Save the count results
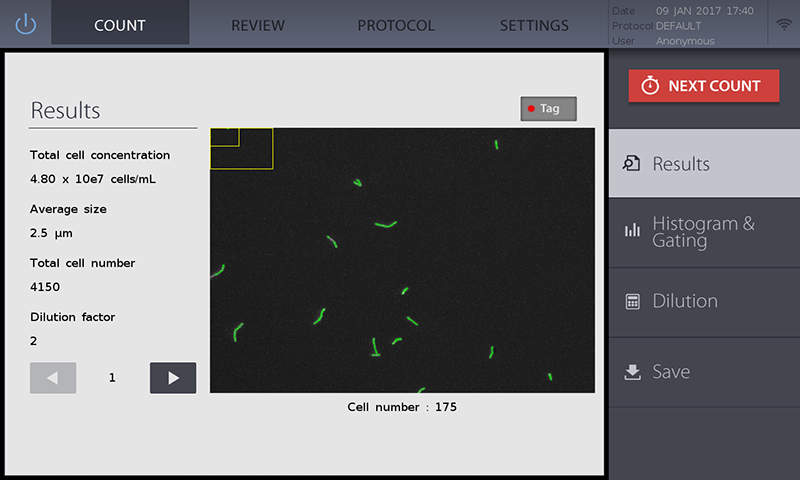This screenshot has width=800, height=480. [704, 371]
